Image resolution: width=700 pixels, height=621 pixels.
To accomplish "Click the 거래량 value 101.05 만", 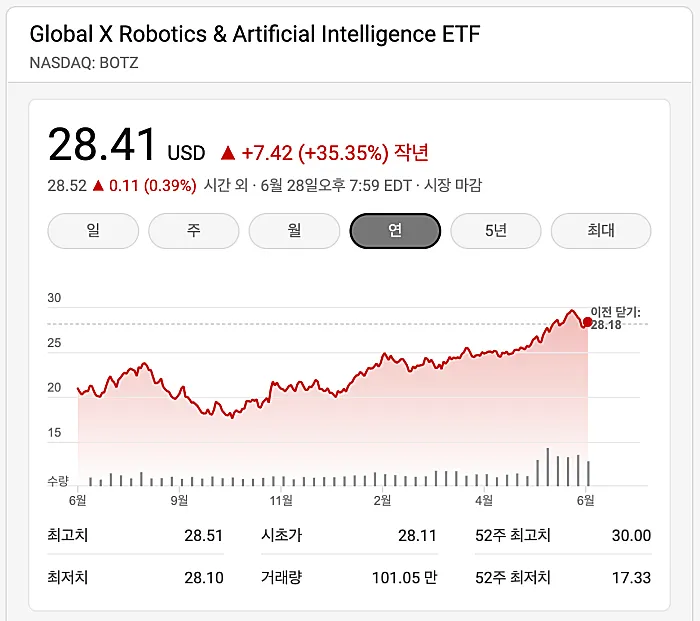I will point(403,578).
